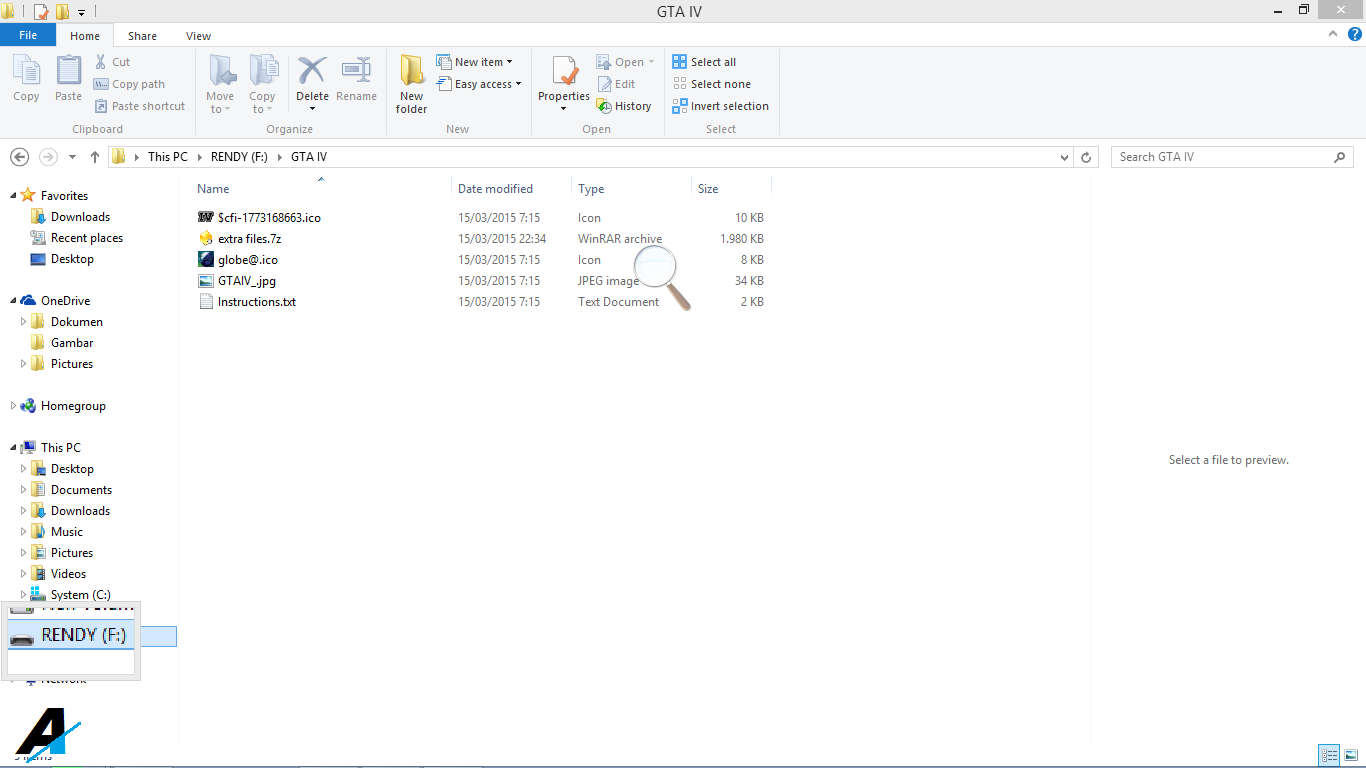
Task: Open the Quick Access Toolbar customize dropdown
Action: coord(81,13)
